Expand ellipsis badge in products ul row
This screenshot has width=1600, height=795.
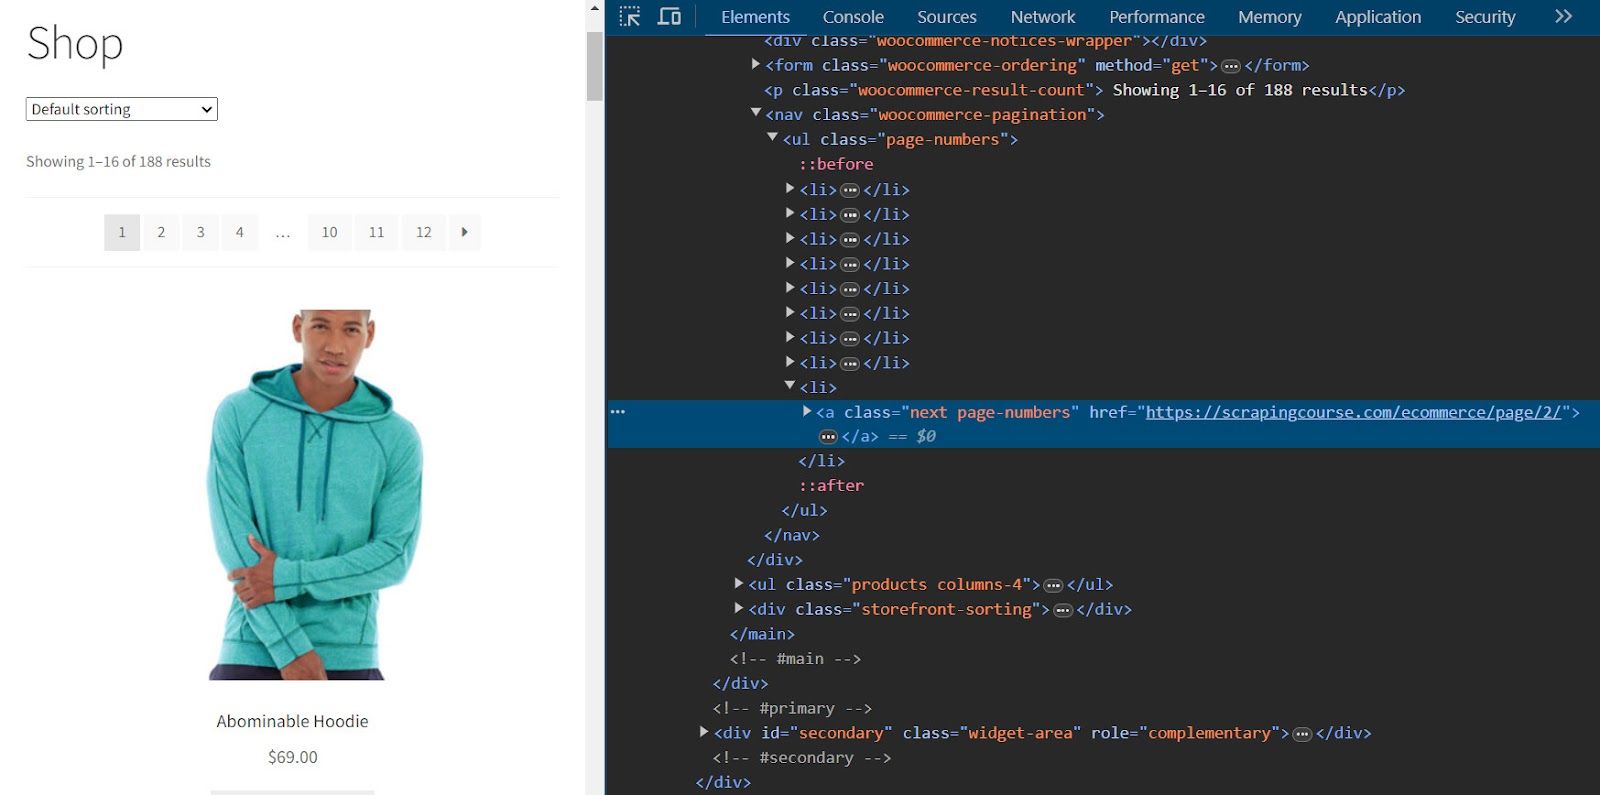pos(1053,585)
